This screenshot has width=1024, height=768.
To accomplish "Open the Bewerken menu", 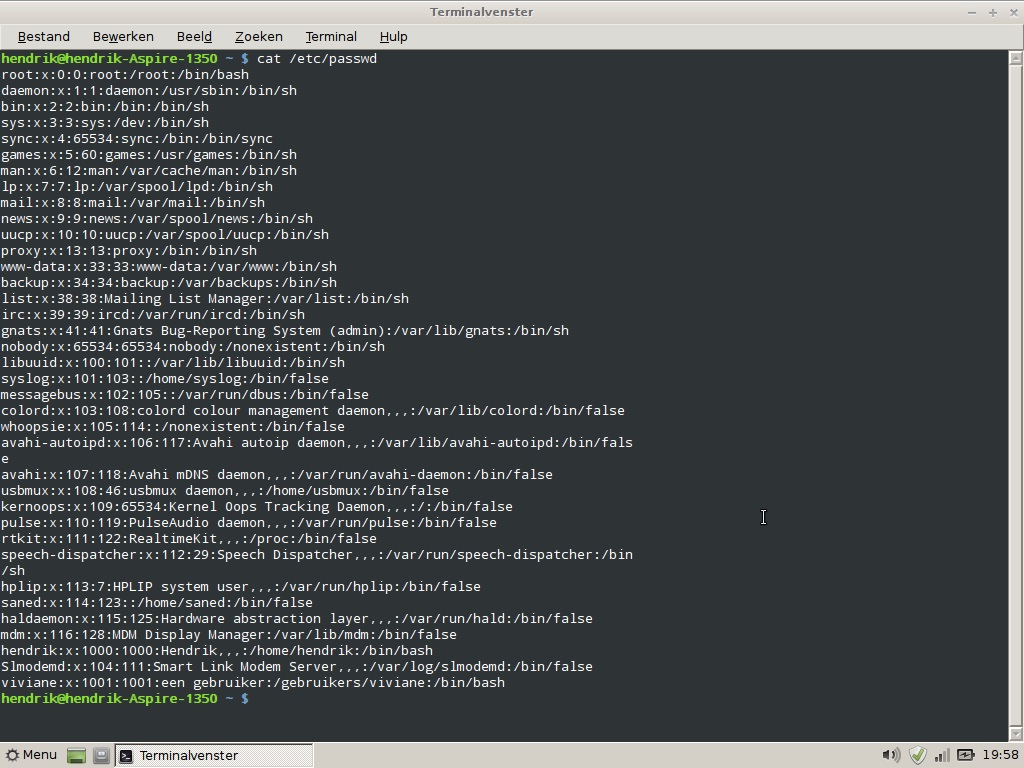I will pyautogui.click(x=123, y=37).
